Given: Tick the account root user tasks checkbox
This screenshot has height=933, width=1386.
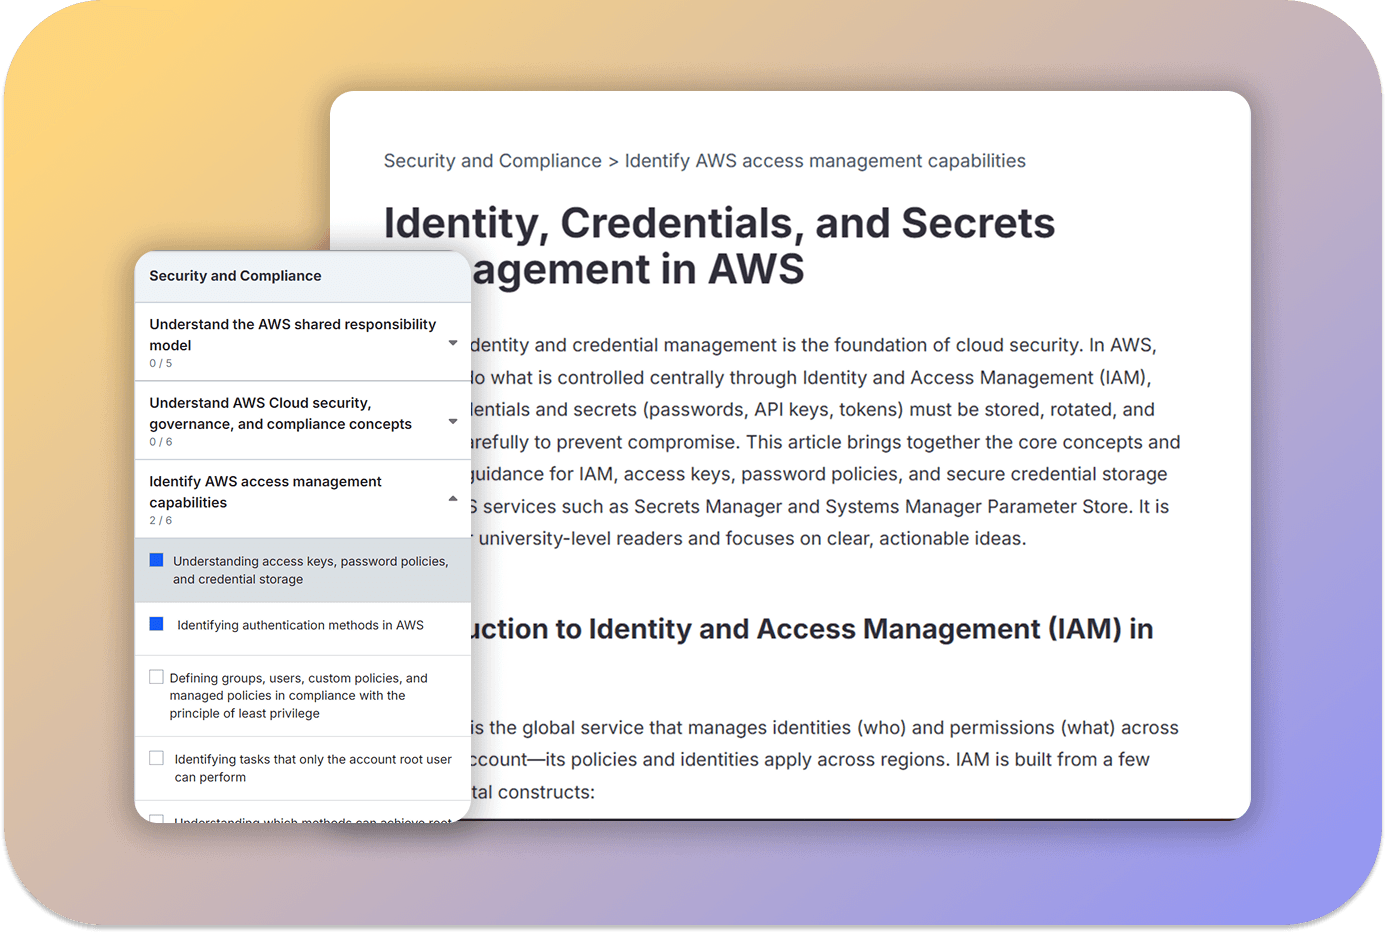Looking at the screenshot, I should pos(156,758).
